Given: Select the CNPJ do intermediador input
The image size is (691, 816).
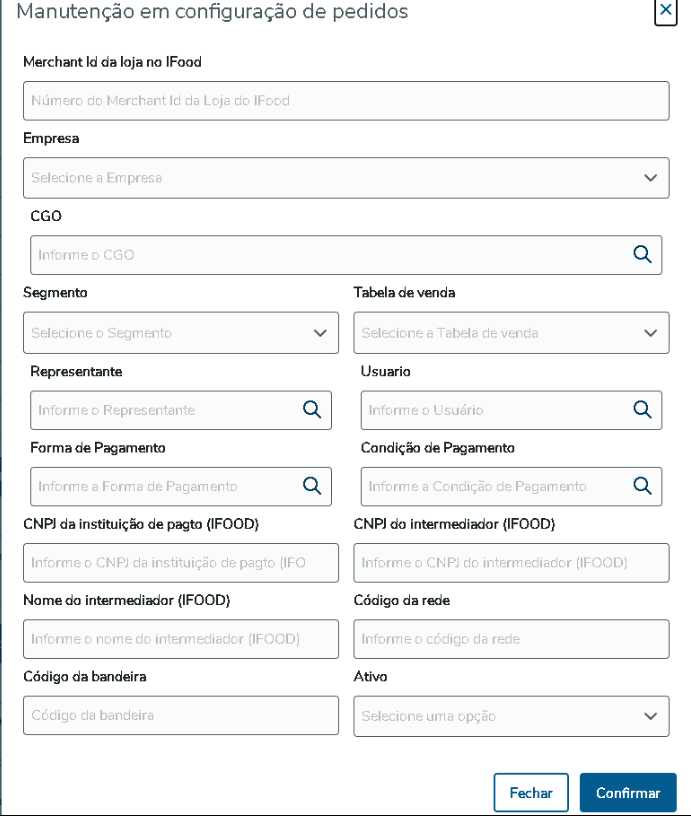Looking at the screenshot, I should click(x=510, y=563).
